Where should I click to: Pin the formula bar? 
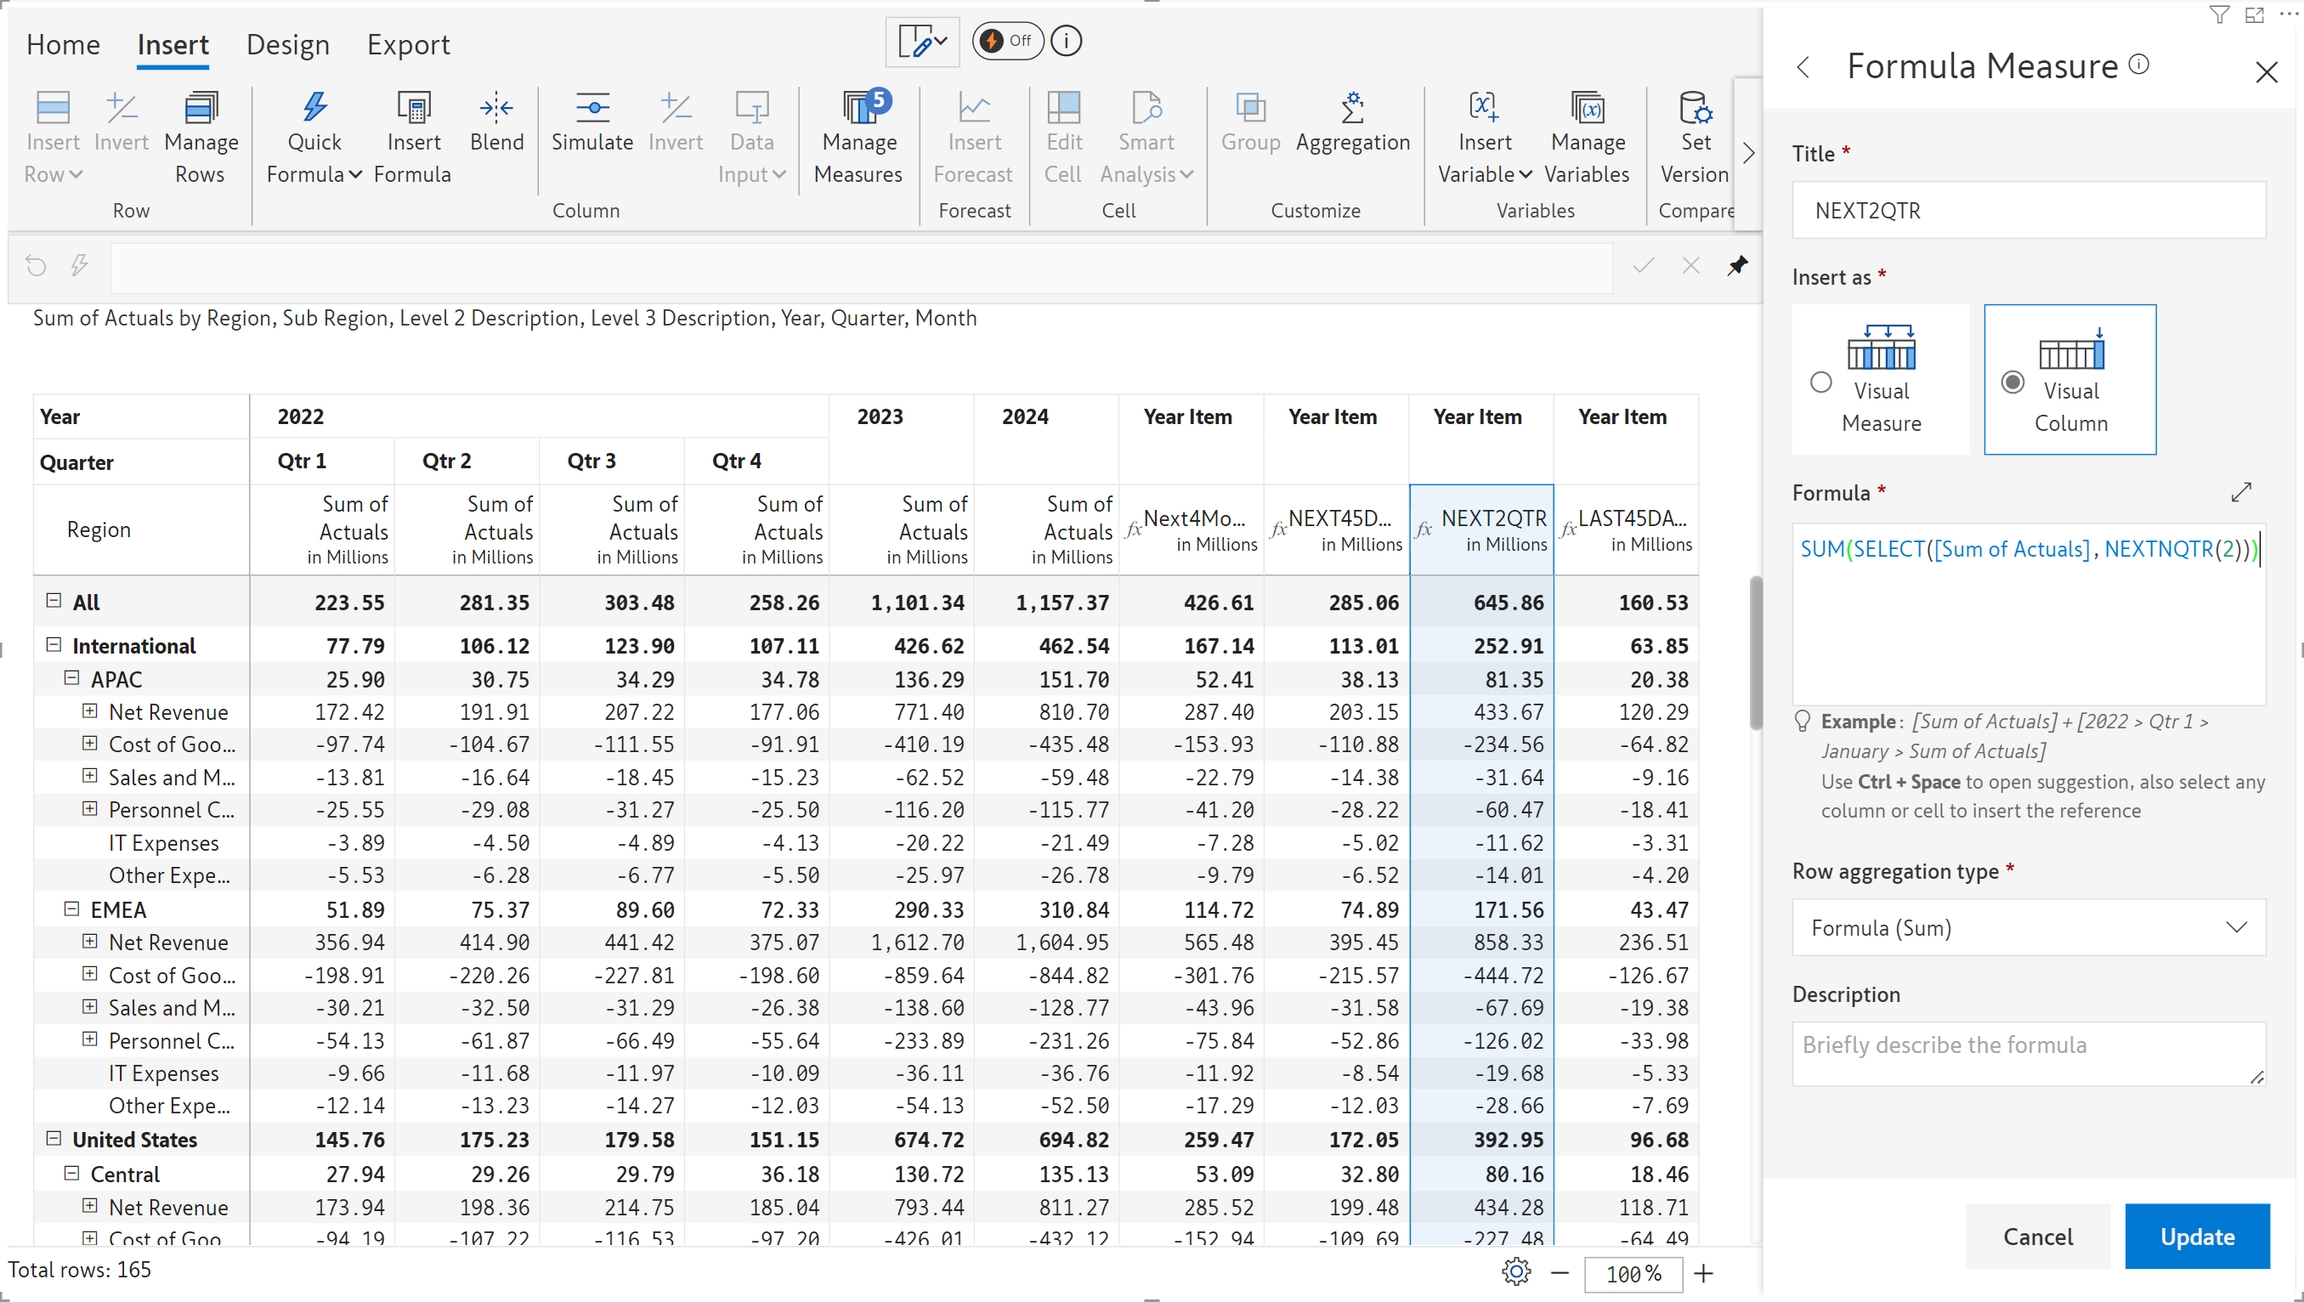coord(1737,265)
